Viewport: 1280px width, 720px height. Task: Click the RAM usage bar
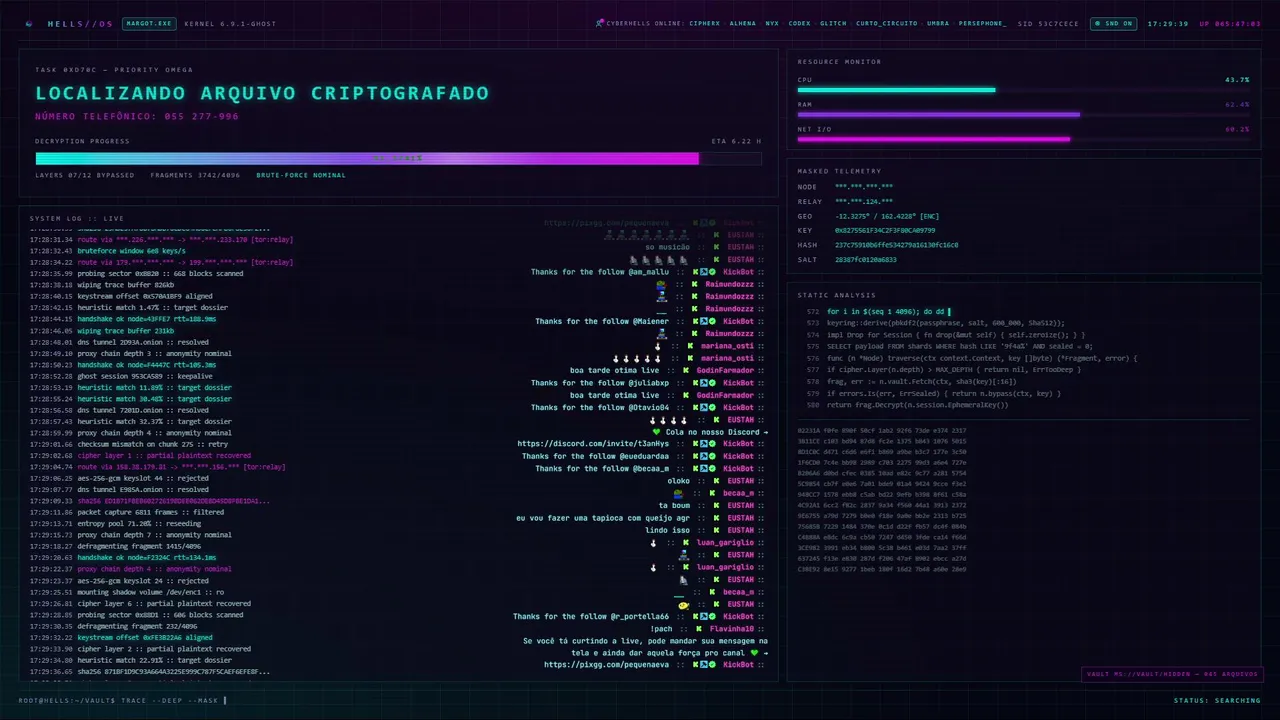pos(1023,114)
